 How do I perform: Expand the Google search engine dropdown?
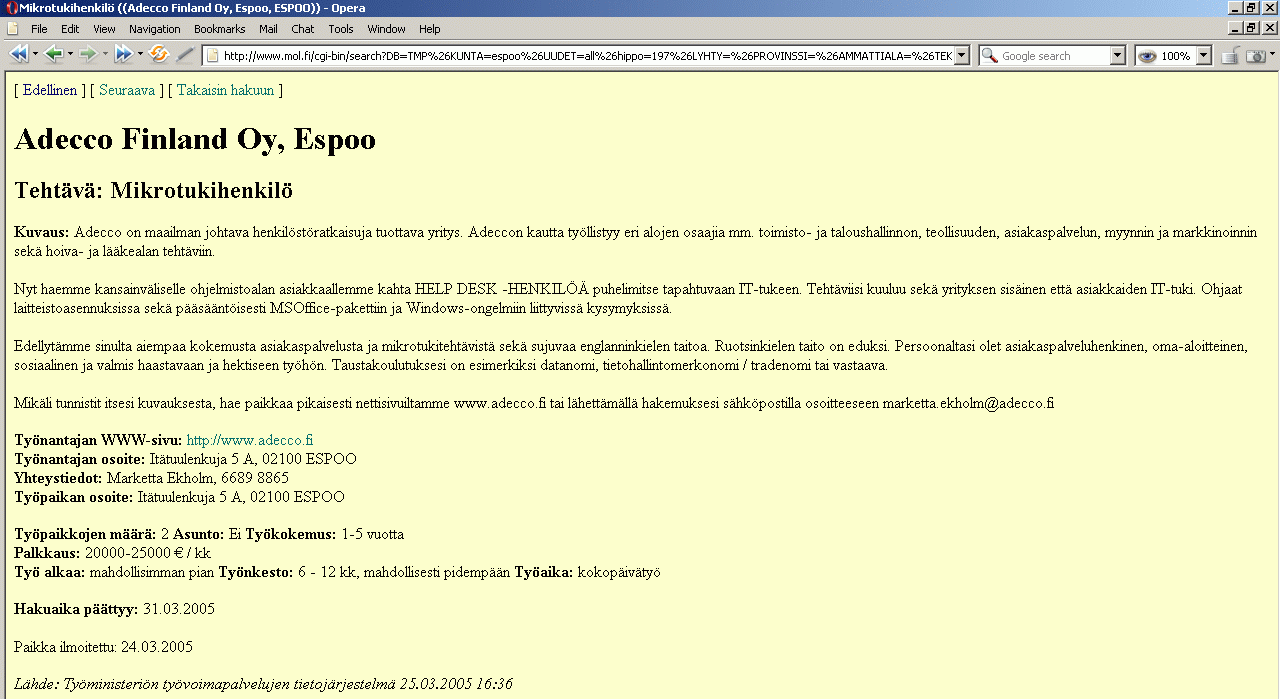click(x=1118, y=56)
